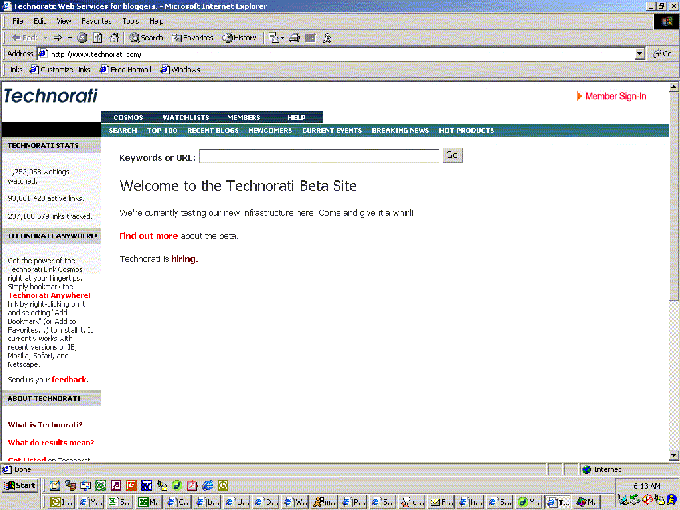
Task: Click the Refresh page icon
Action: click(98, 38)
